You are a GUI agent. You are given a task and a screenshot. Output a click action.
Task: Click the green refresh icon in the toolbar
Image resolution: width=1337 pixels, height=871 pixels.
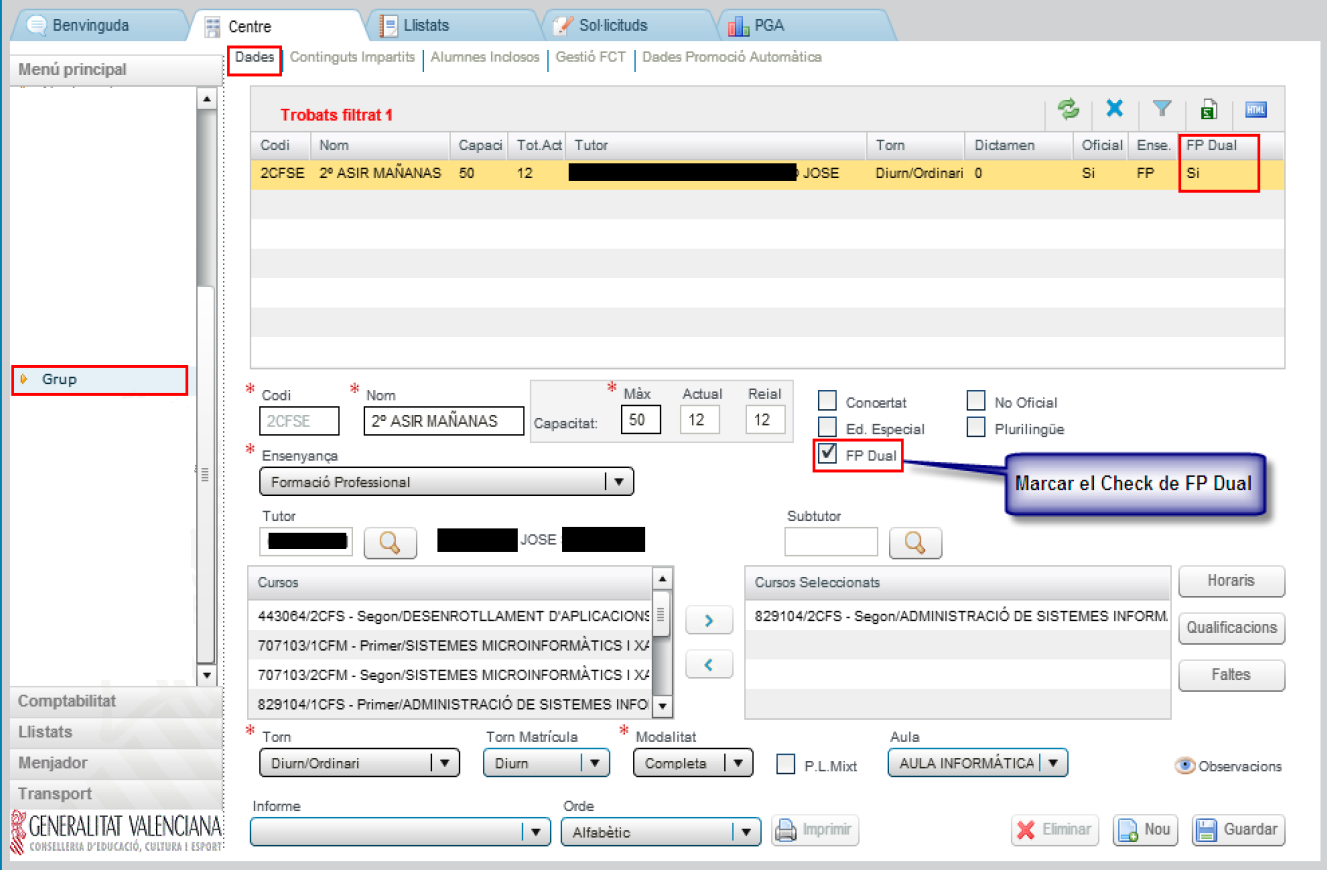[x=1069, y=109]
